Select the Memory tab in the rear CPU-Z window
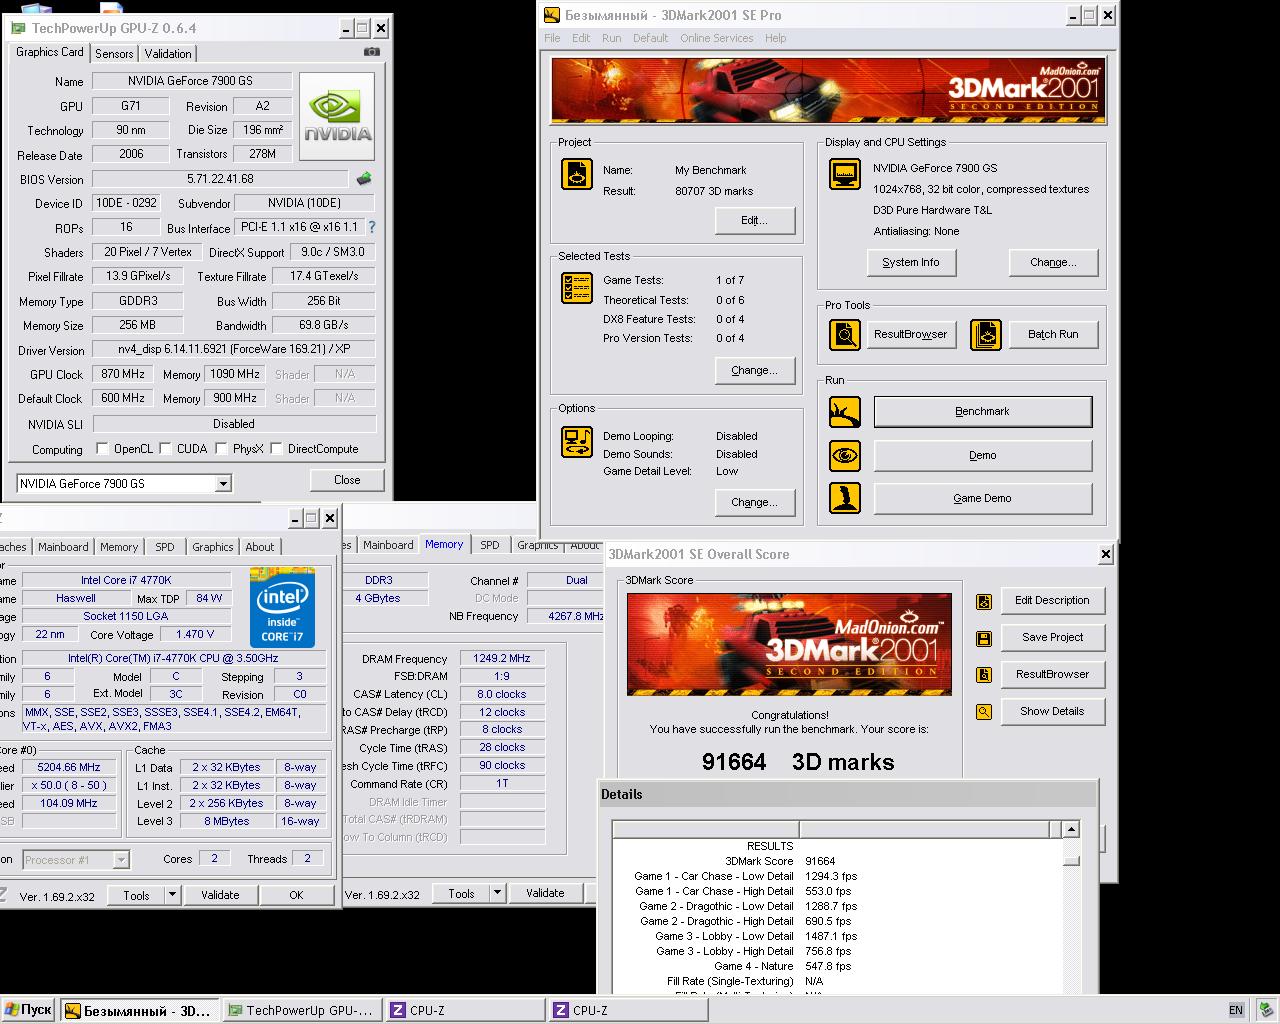Image resolution: width=1280 pixels, height=1024 pixels. tap(444, 544)
